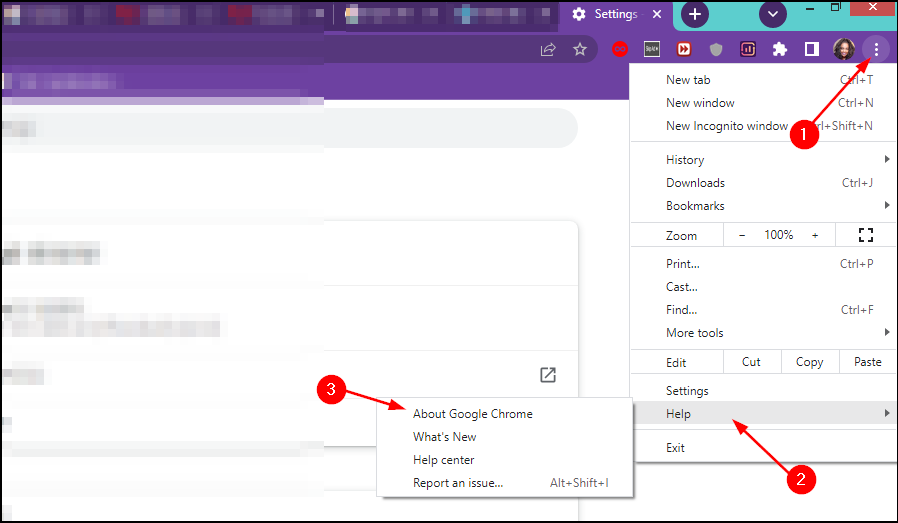Click the profile avatar picture
898x523 pixels.
[x=844, y=49]
